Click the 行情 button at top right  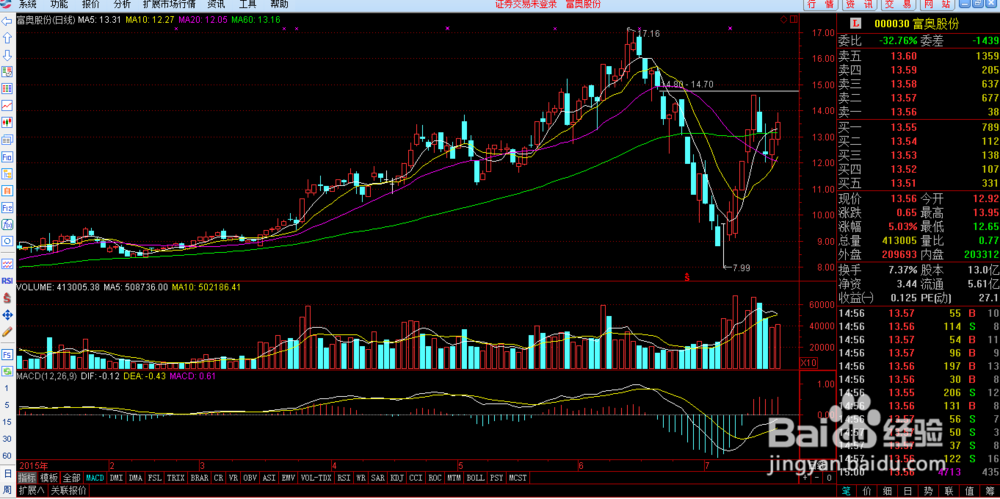[x=821, y=4]
